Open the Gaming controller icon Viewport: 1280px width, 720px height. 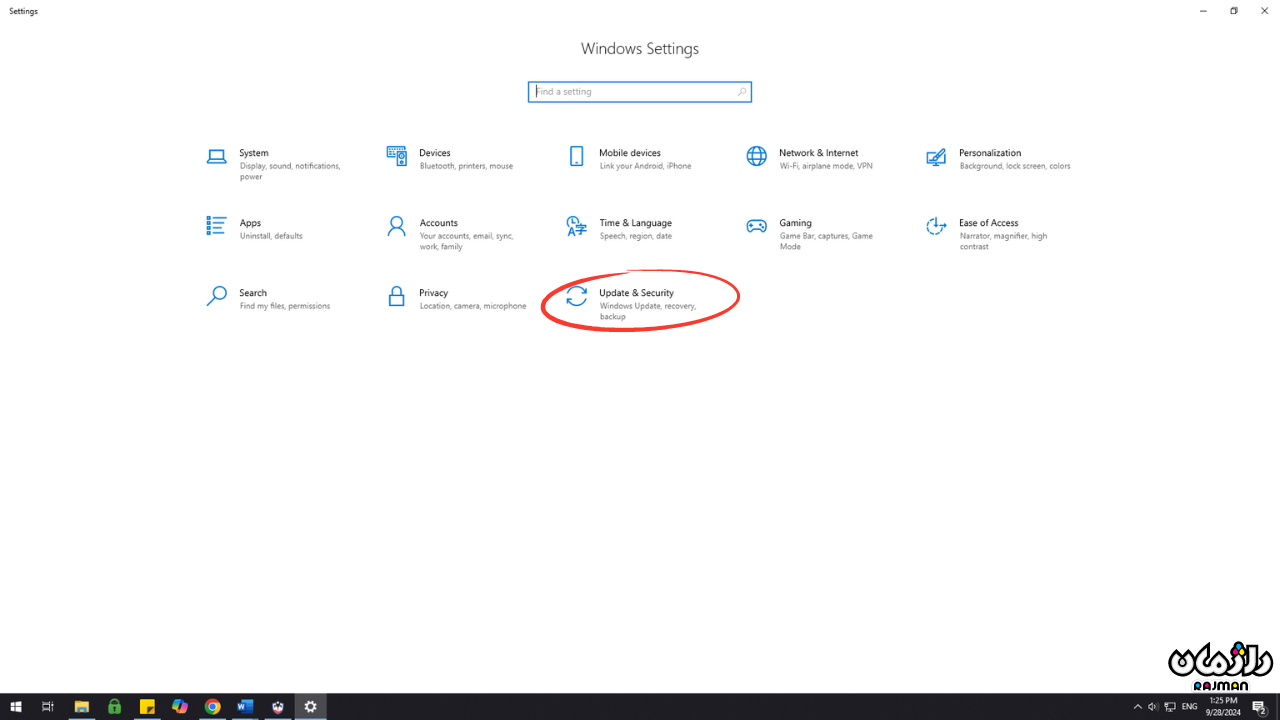(757, 226)
